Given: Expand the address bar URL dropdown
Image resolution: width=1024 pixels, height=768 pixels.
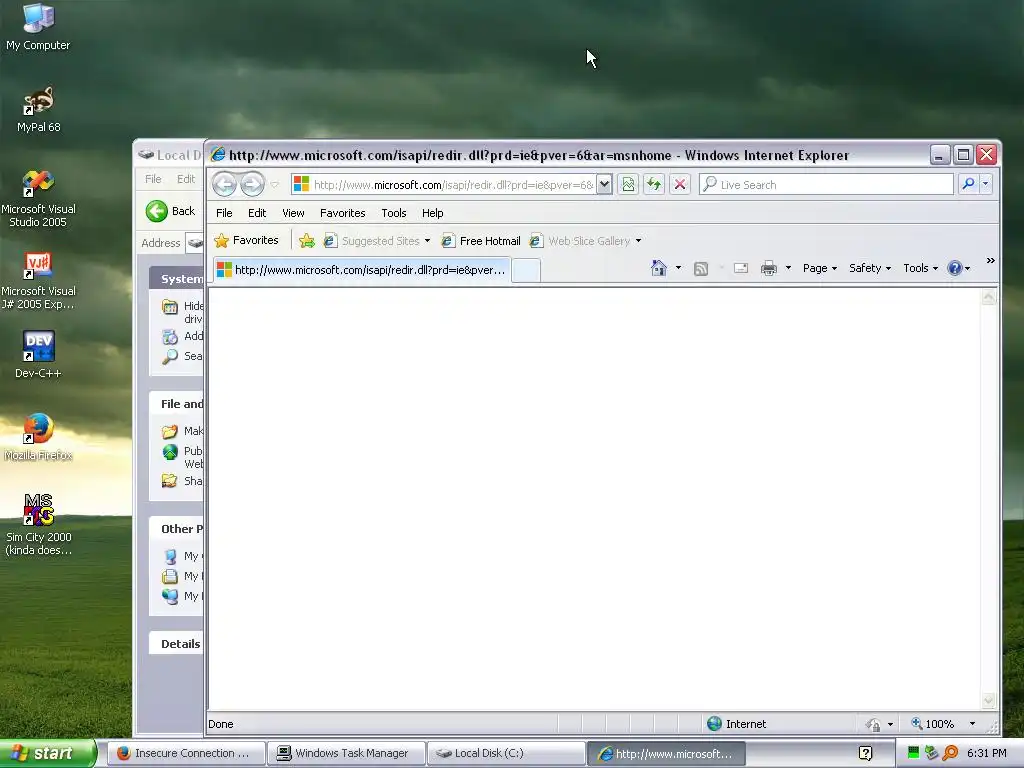Looking at the screenshot, I should click(x=605, y=185).
